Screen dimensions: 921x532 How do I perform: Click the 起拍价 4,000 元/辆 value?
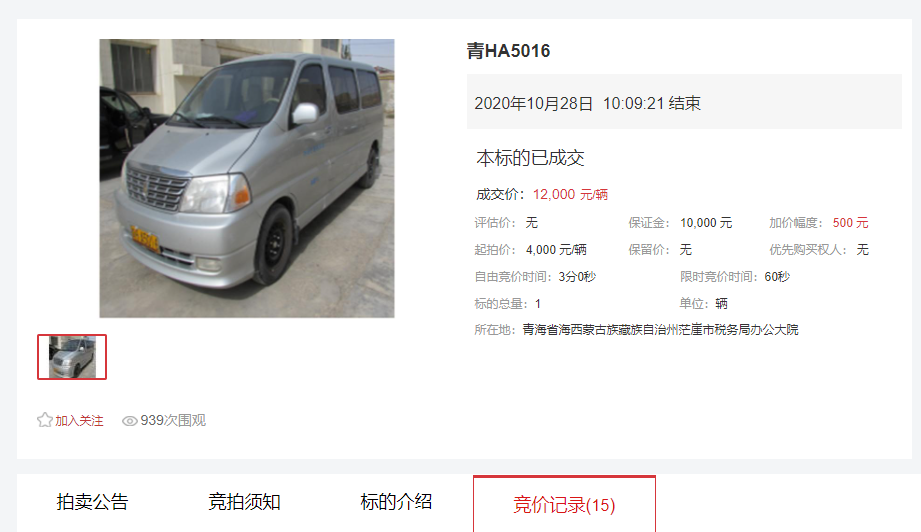(556, 250)
